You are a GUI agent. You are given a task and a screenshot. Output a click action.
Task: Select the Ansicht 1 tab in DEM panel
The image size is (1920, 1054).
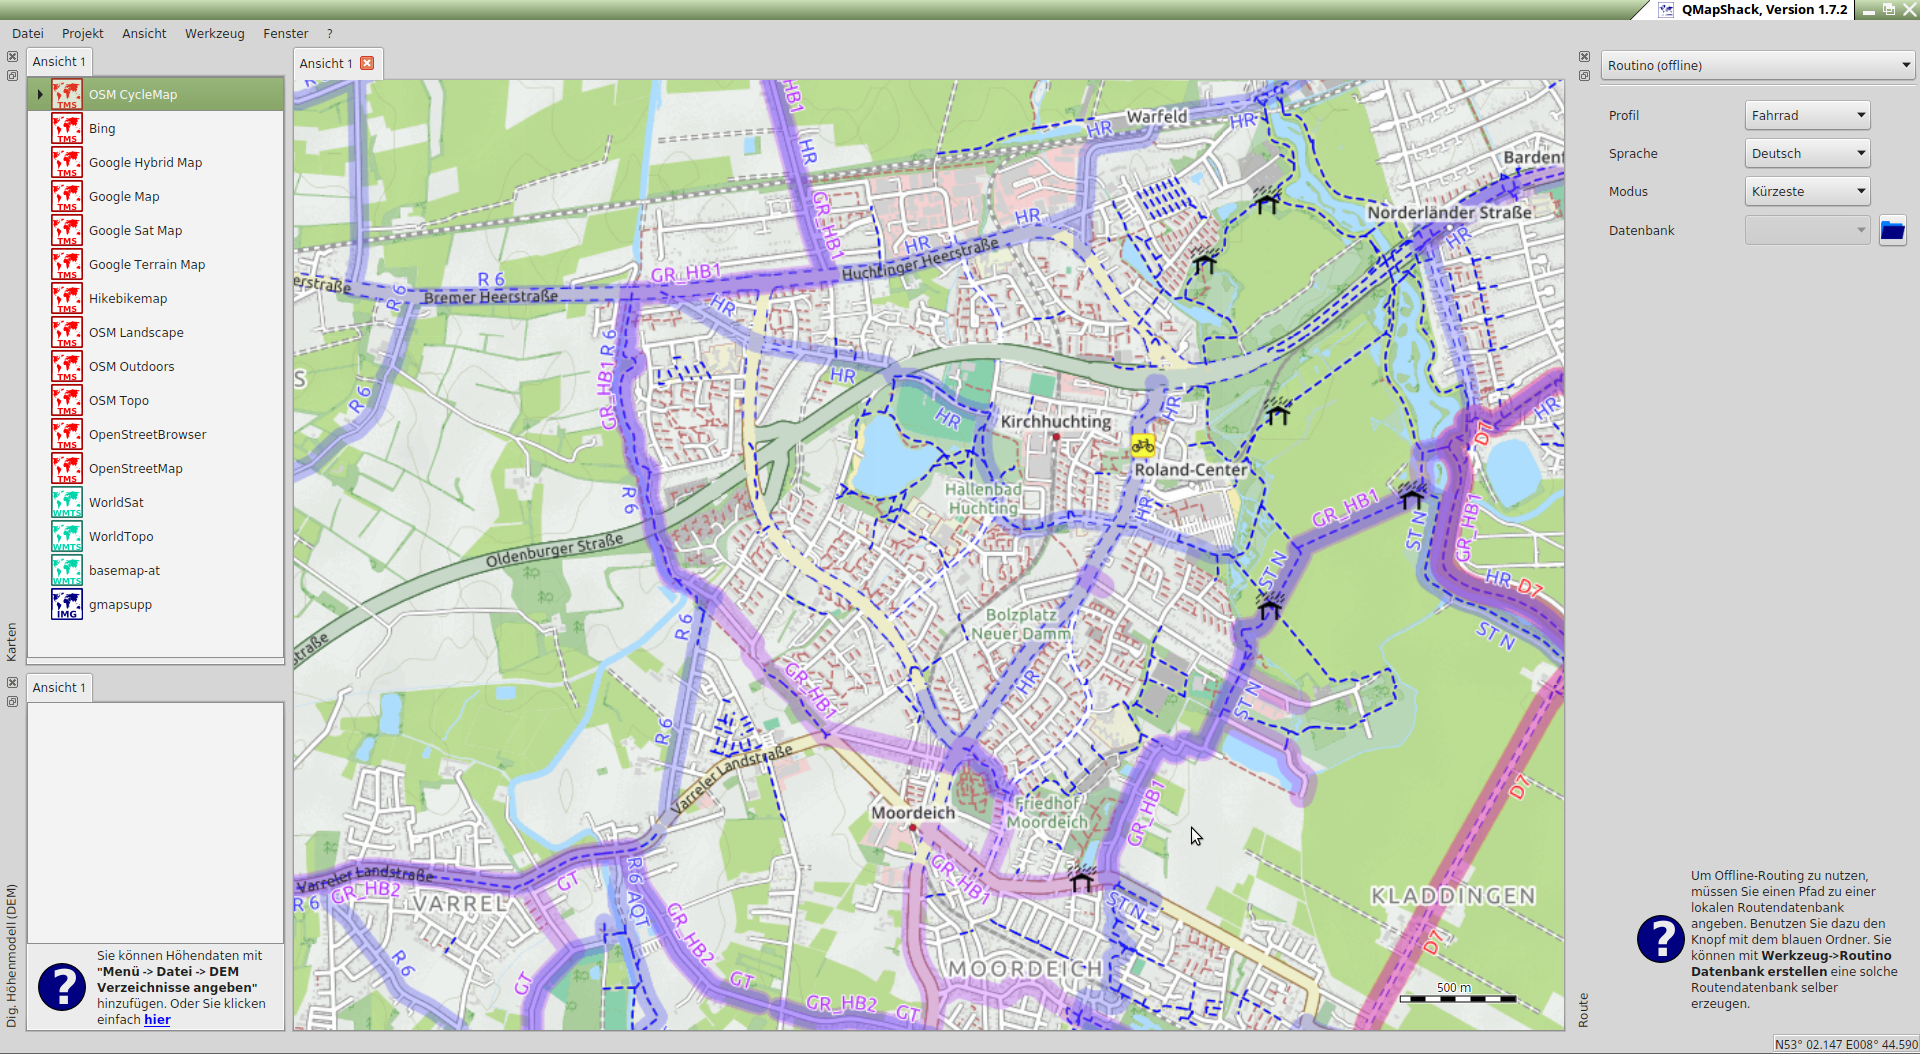pyautogui.click(x=59, y=687)
